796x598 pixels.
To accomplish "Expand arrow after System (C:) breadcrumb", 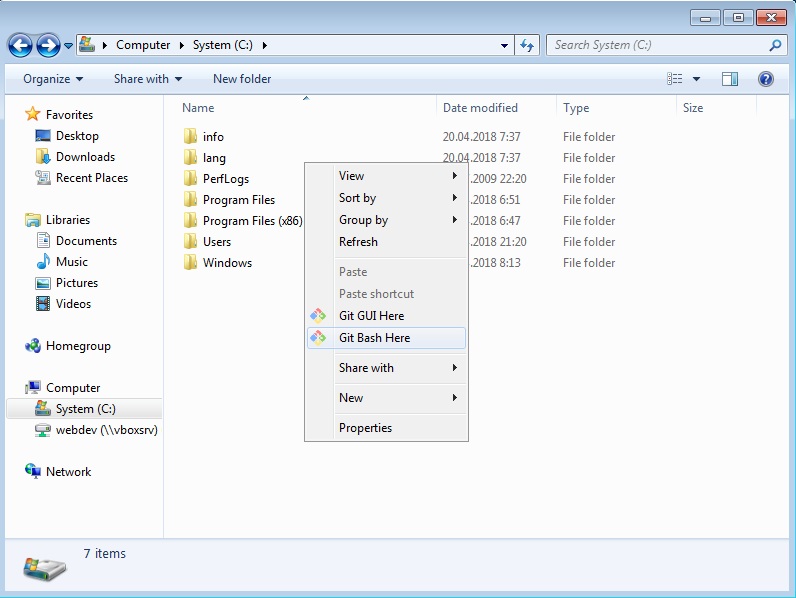I will point(264,45).
